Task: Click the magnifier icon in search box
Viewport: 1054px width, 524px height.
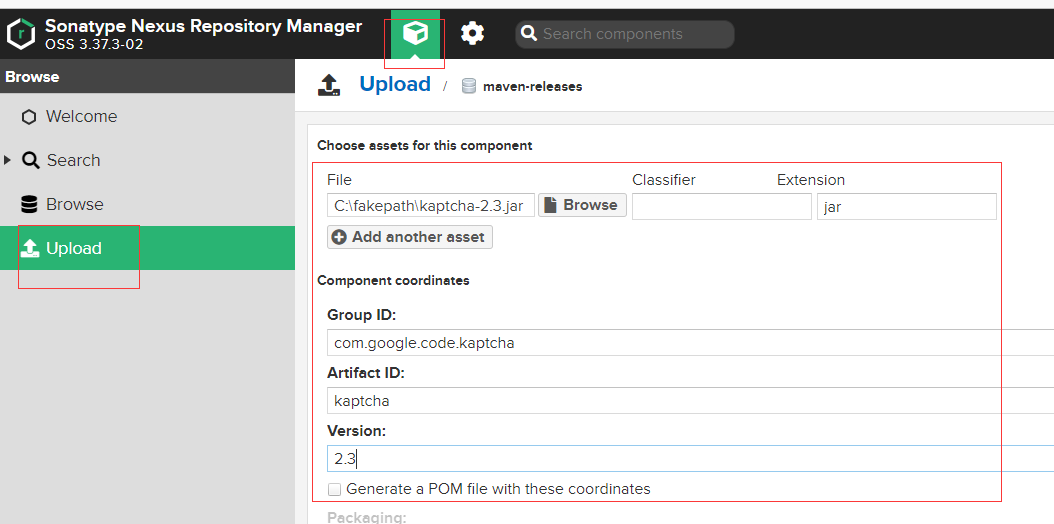Action: pyautogui.click(x=530, y=34)
